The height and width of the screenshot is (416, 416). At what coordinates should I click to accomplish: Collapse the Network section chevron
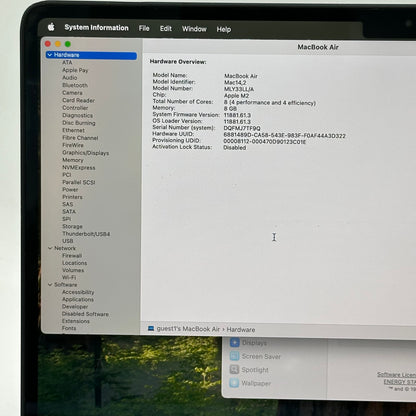click(50, 248)
